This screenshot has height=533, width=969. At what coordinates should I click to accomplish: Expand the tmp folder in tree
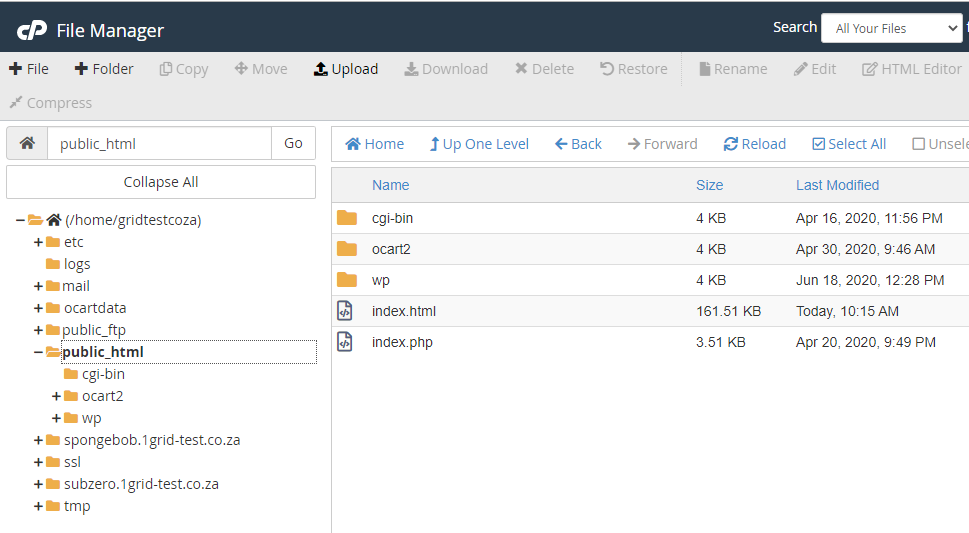pyautogui.click(x=38, y=506)
